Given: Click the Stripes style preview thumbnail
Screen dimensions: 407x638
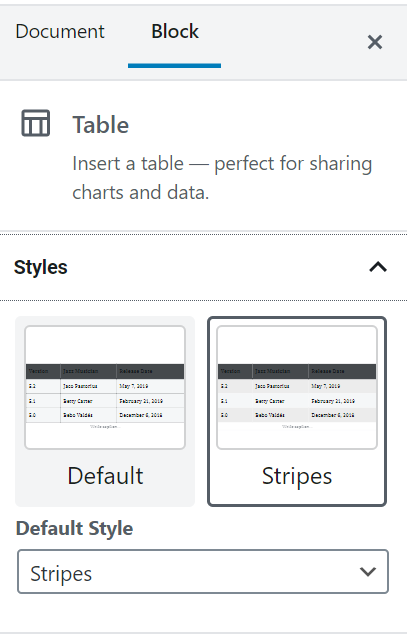Looking at the screenshot, I should point(297,387).
